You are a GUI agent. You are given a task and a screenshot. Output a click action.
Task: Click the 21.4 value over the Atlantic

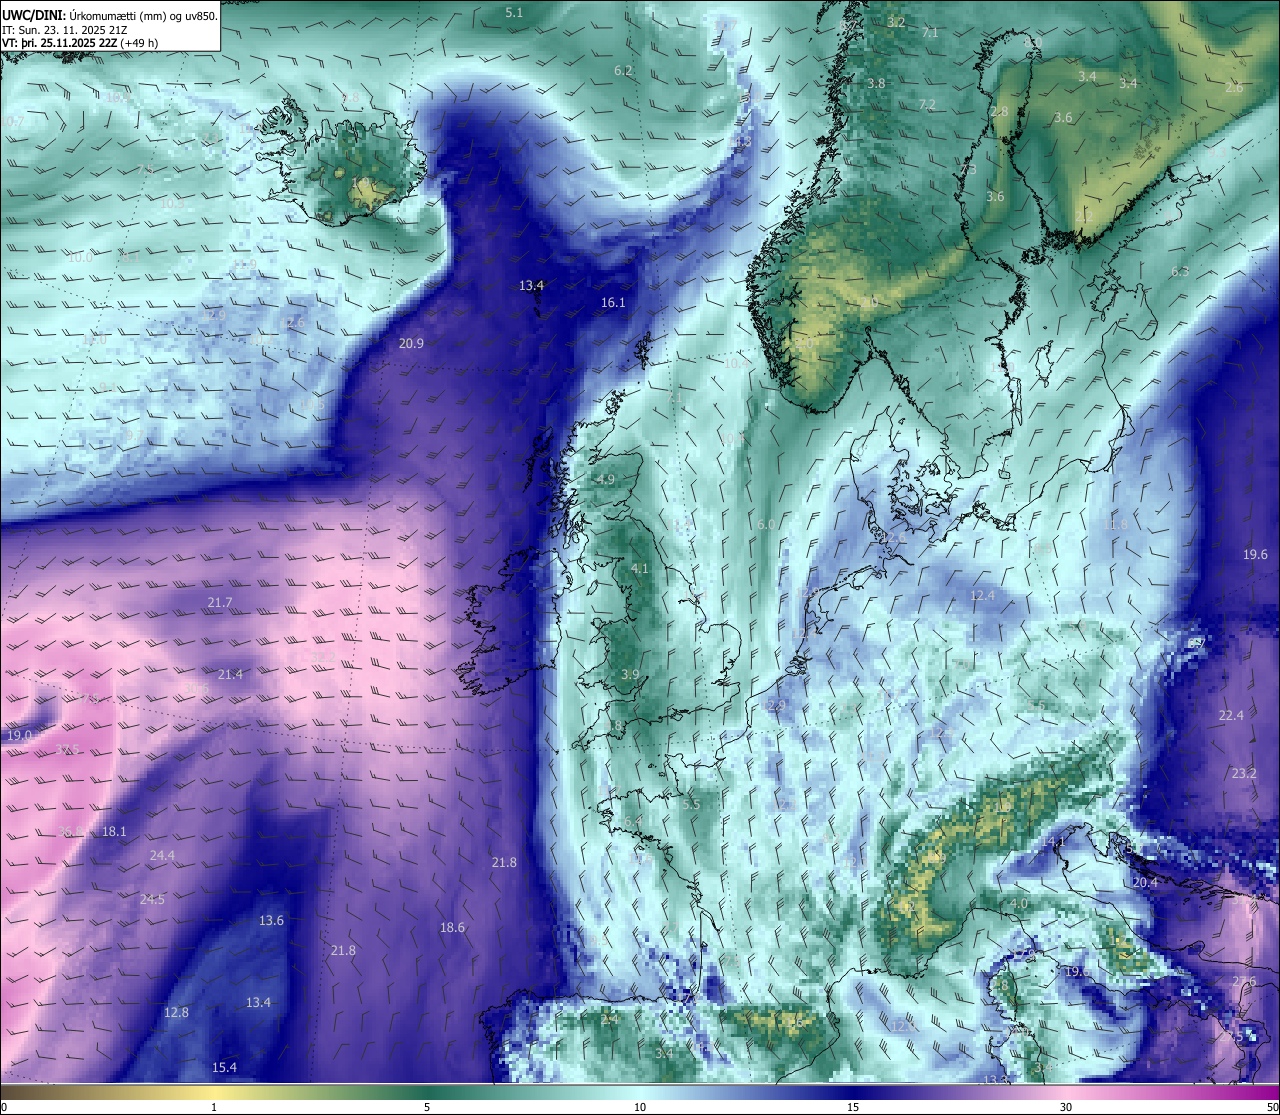(230, 674)
